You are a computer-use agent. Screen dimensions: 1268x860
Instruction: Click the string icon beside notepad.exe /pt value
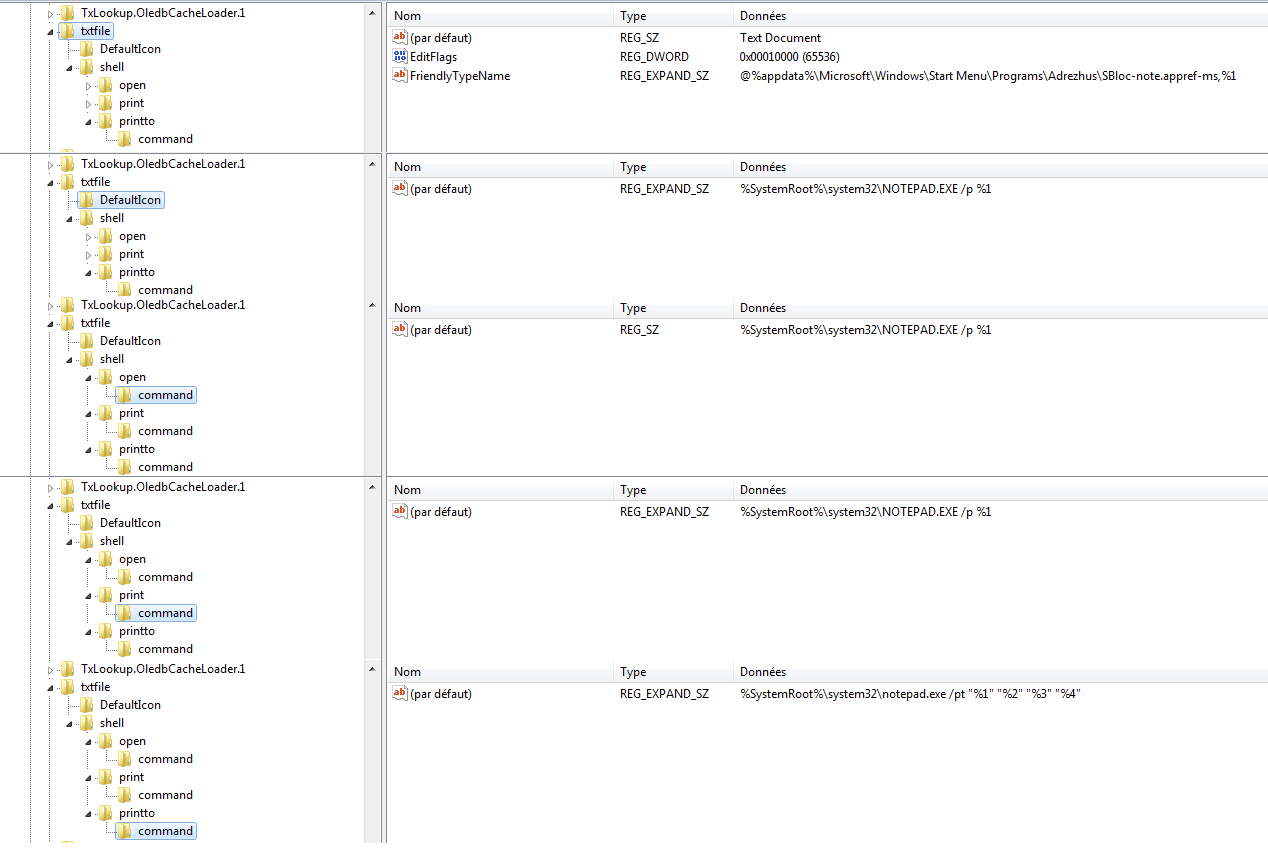(x=399, y=693)
